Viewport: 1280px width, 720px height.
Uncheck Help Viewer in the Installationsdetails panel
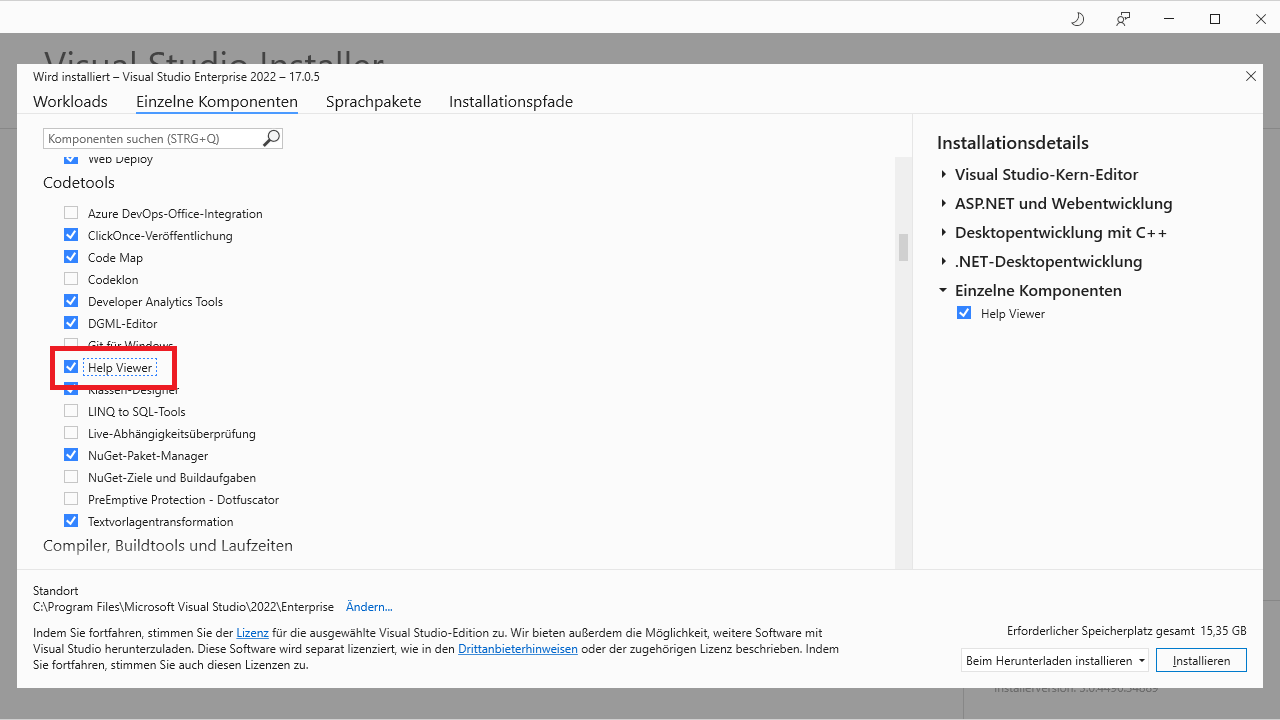[963, 312]
